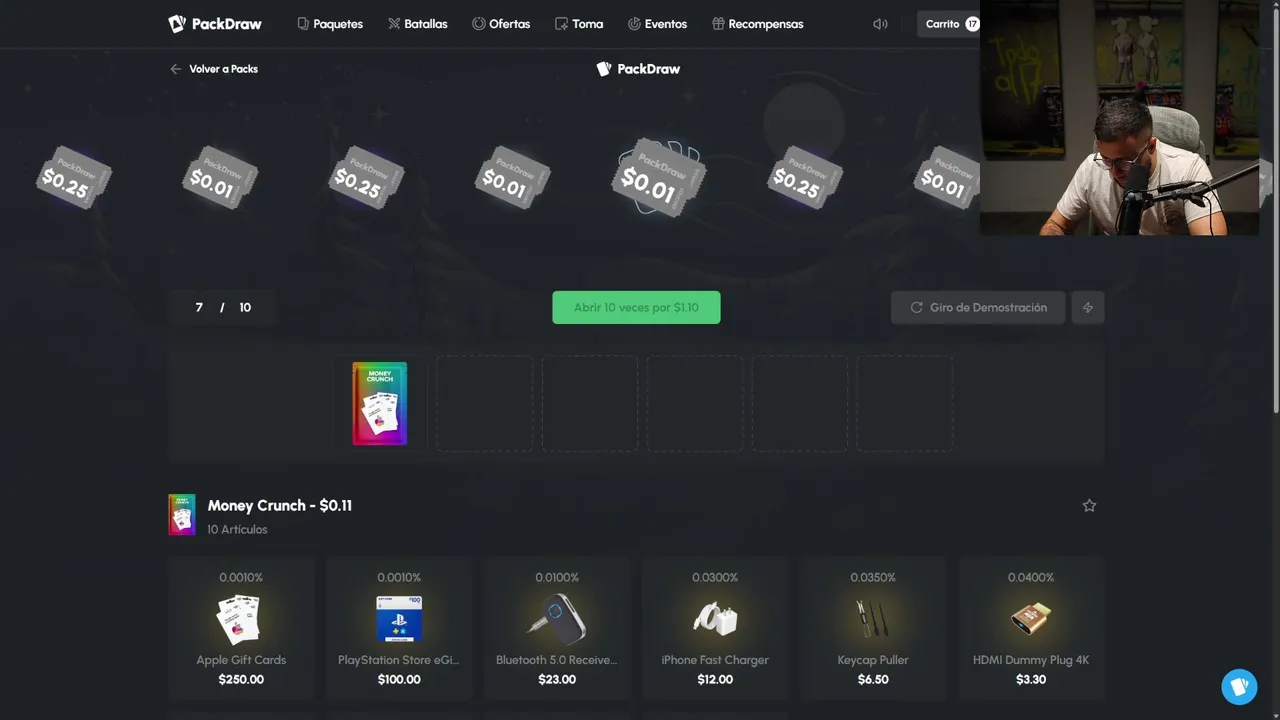
Task: Open the Apple Gift Cards item
Action: (x=241, y=629)
